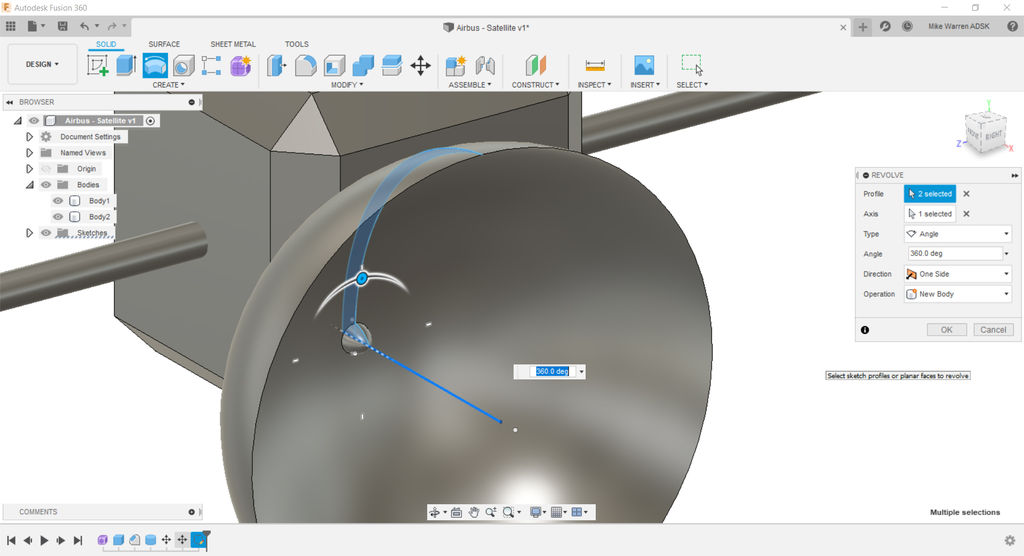
Task: Open the MODIFY menu
Action: [347, 85]
